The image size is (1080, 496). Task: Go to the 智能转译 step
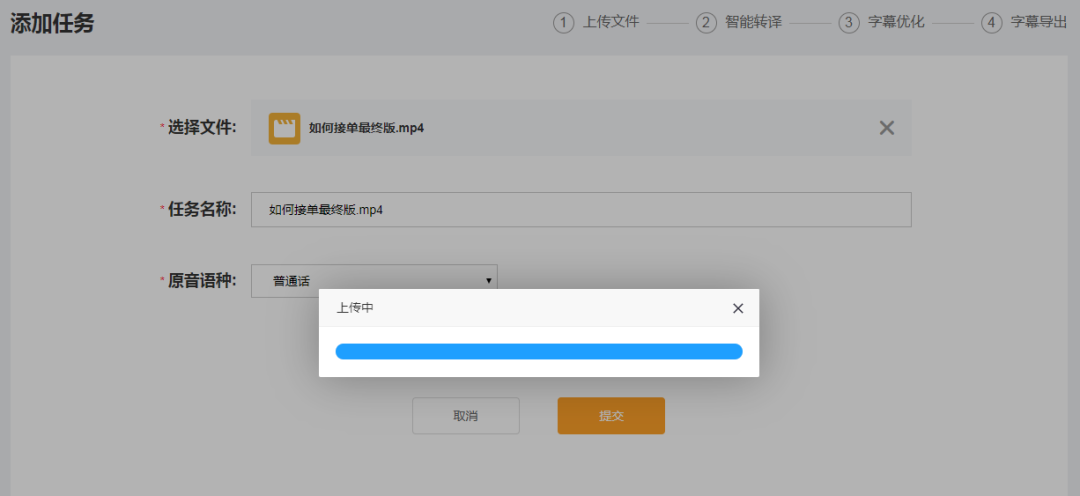pyautogui.click(x=753, y=23)
